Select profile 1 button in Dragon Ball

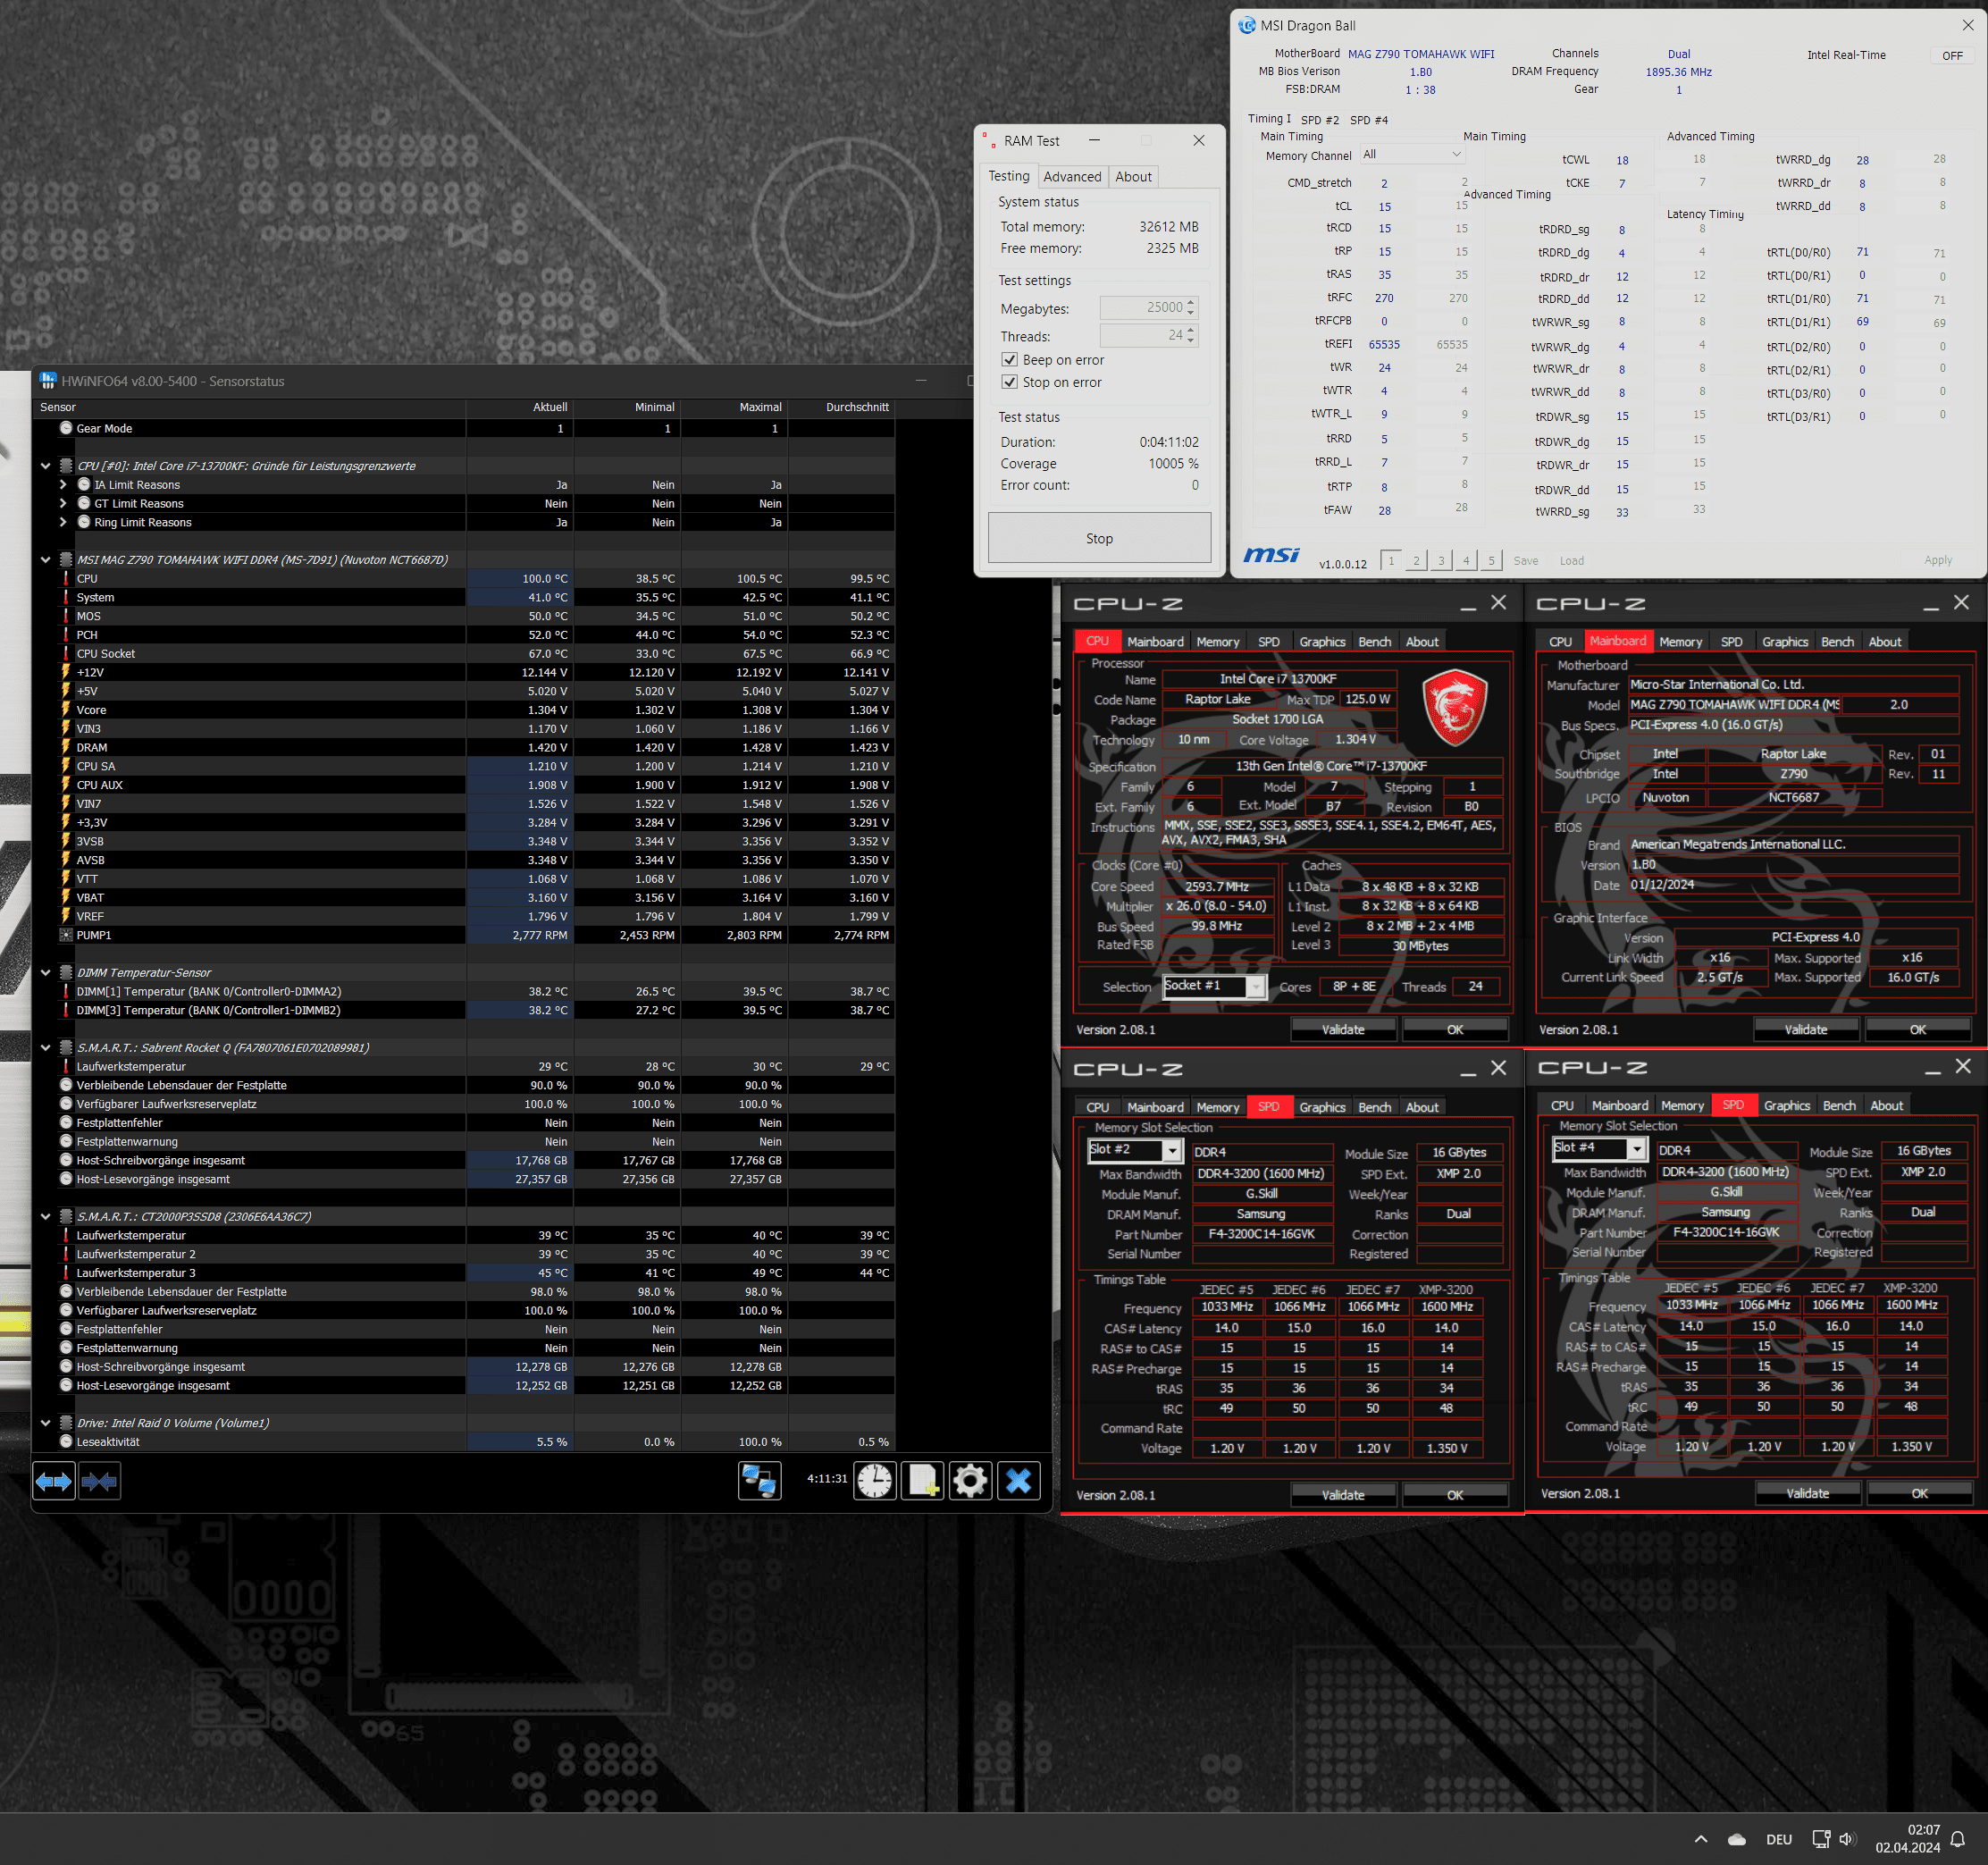(1391, 560)
